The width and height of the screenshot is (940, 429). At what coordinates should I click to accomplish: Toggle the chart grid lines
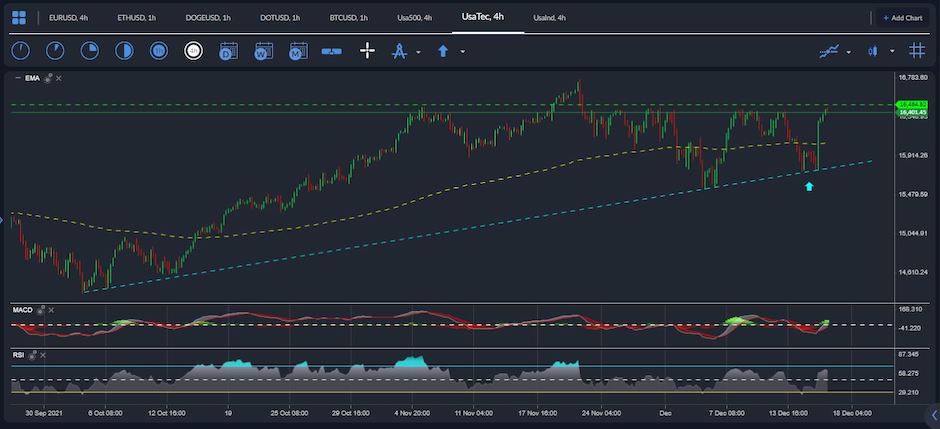pos(917,51)
